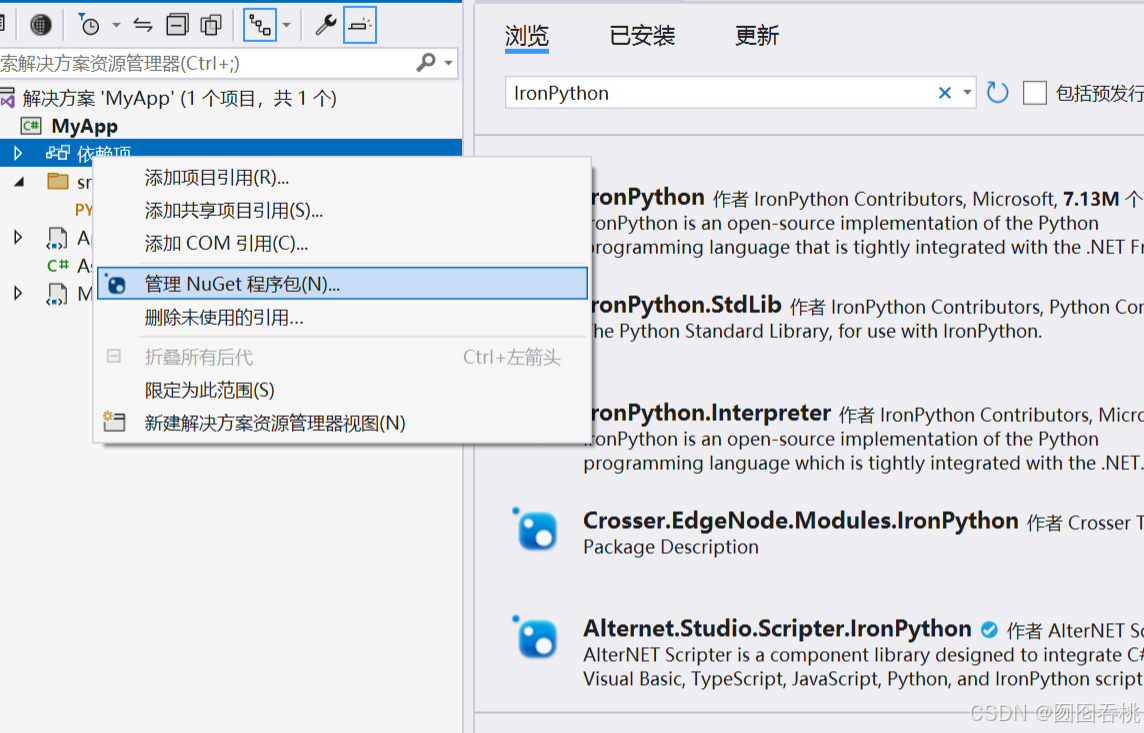This screenshot has height=733, width=1144.
Task: Click the file icon beside the 'M' item
Action: [x=57, y=293]
